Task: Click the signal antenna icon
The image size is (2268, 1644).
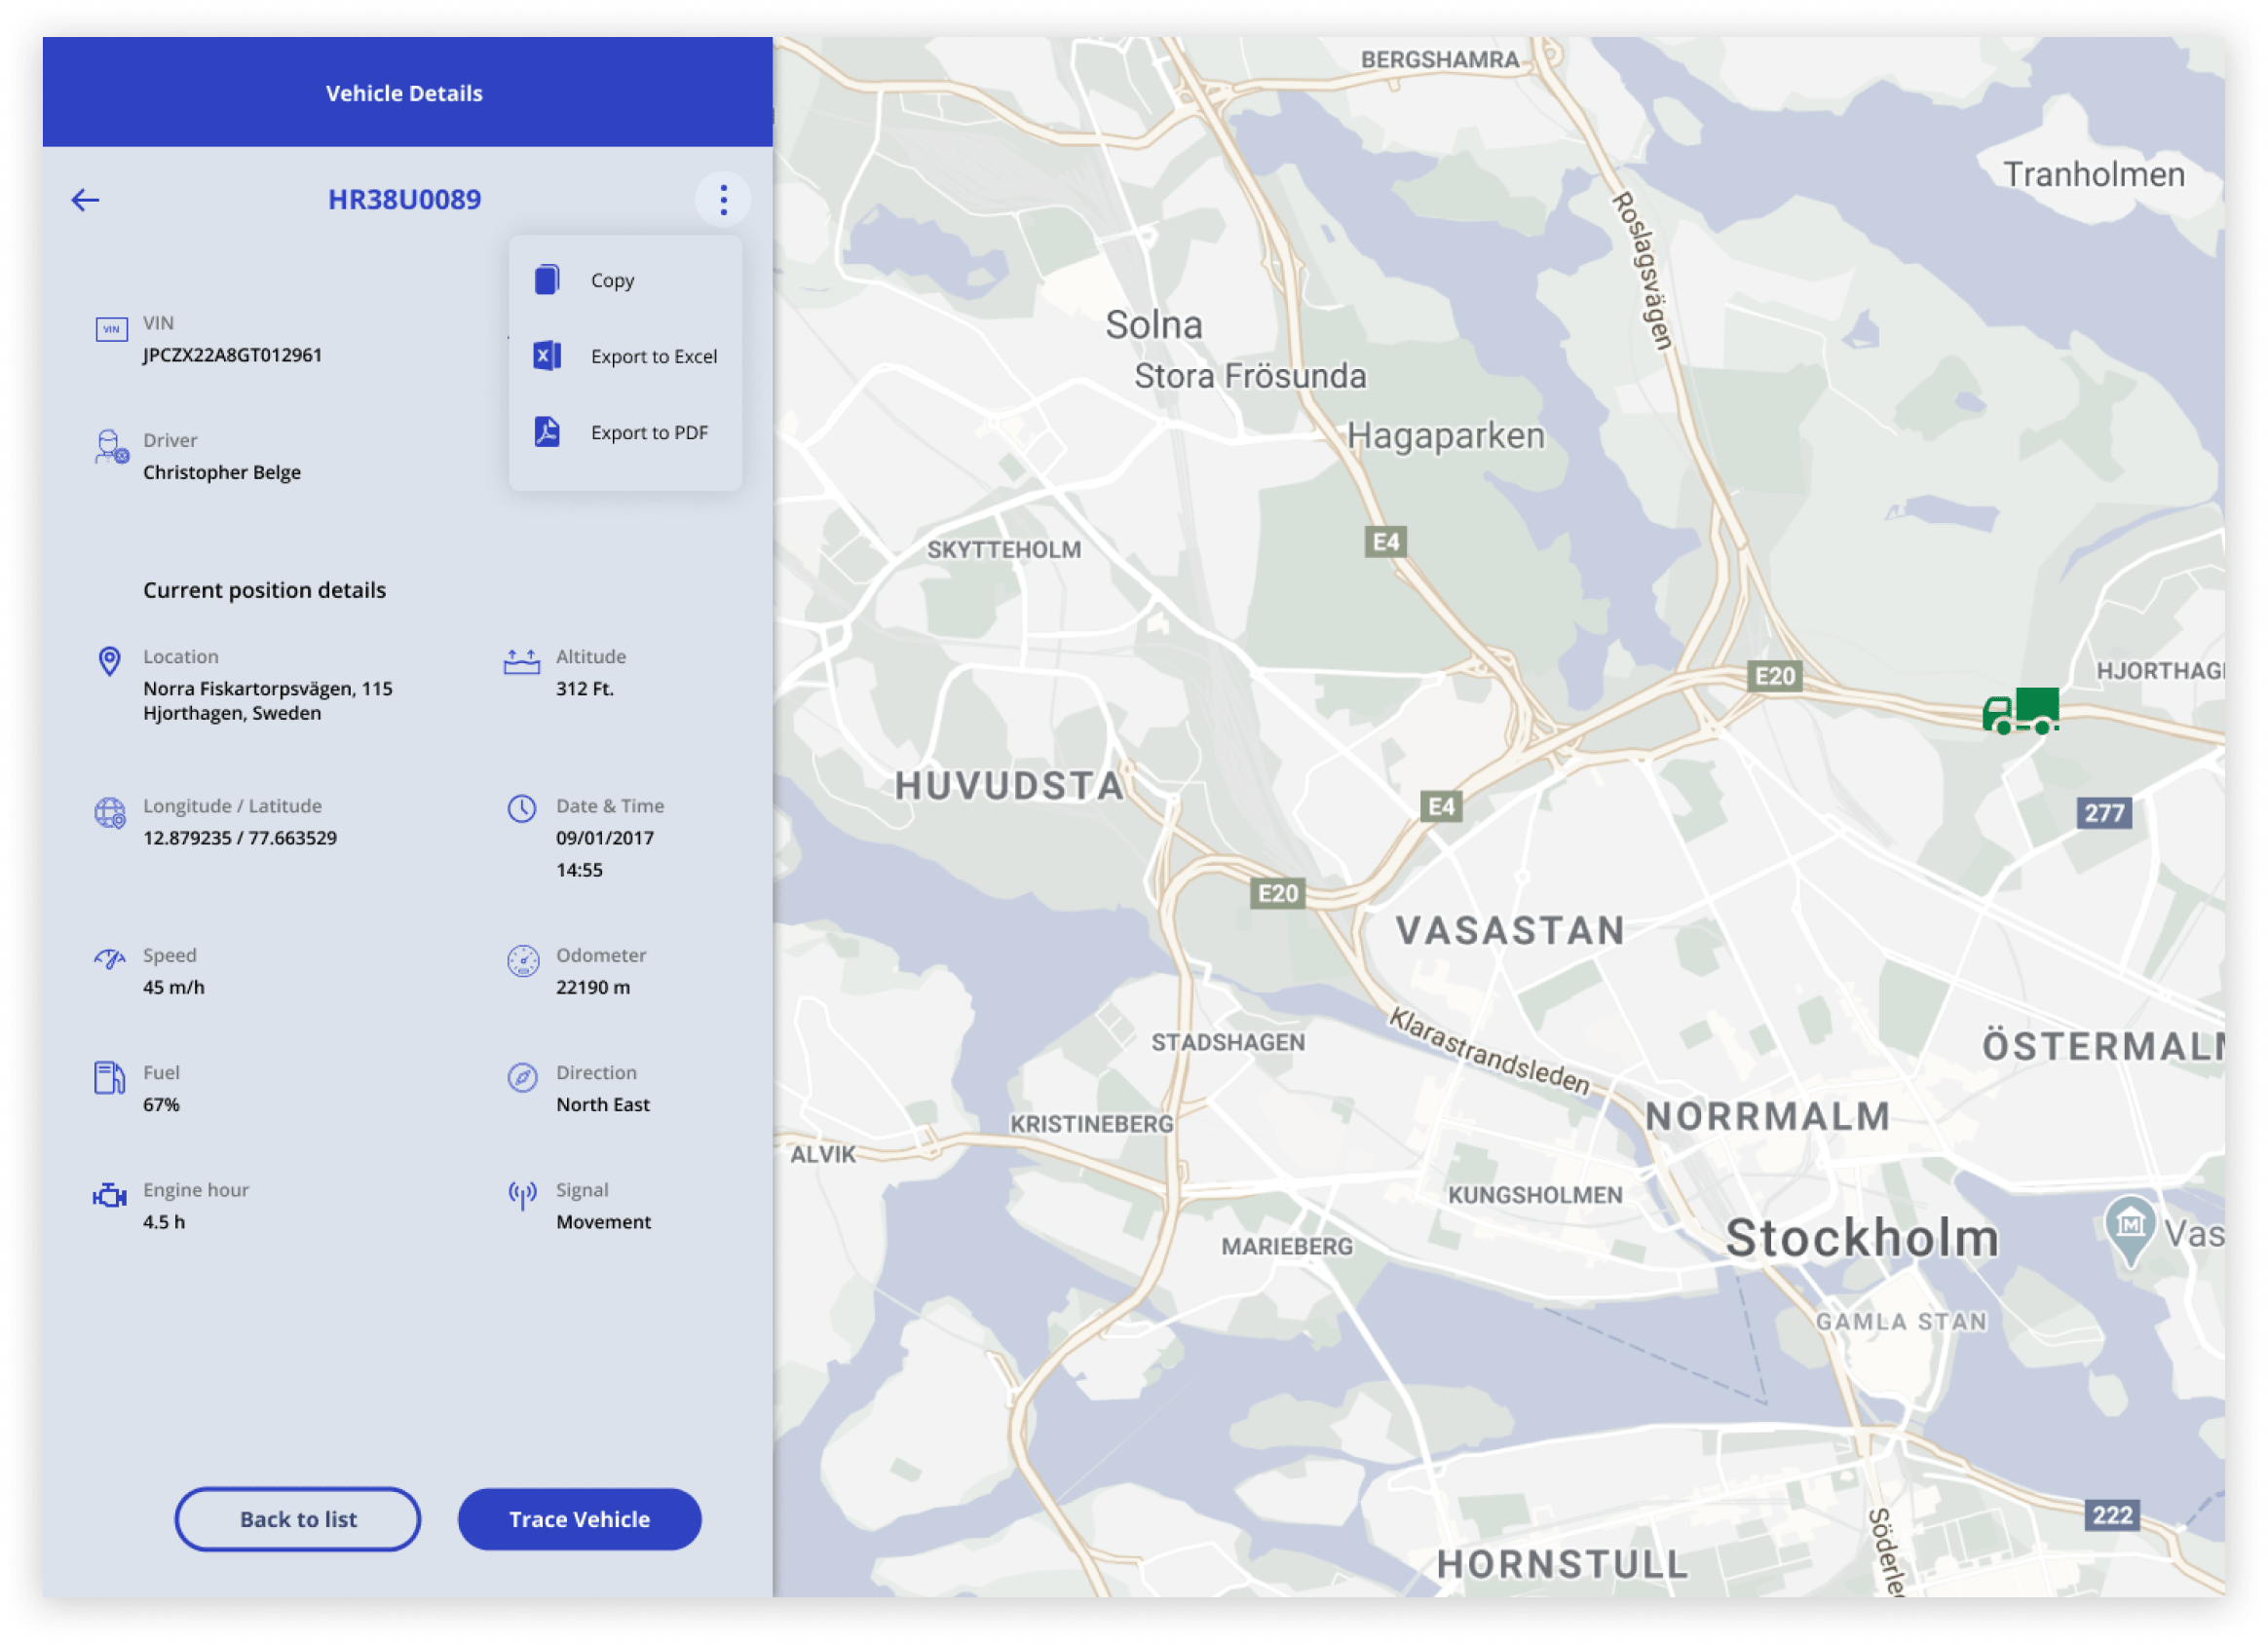Action: tap(522, 1194)
